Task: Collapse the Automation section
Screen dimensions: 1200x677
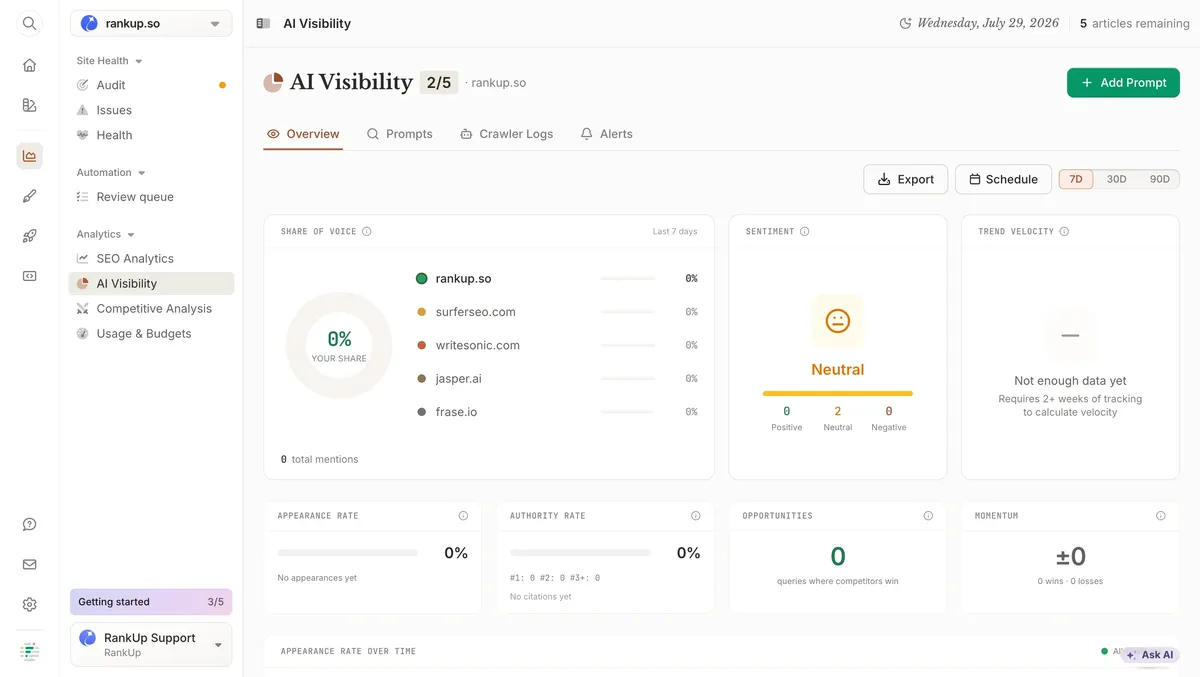Action: click(111, 173)
